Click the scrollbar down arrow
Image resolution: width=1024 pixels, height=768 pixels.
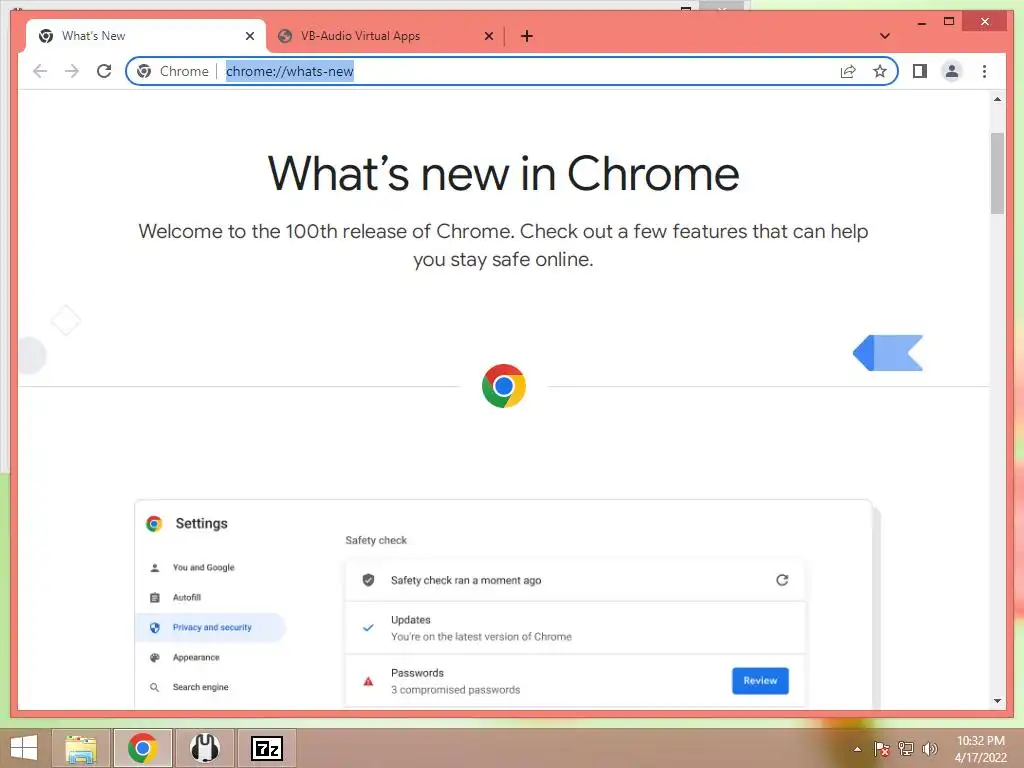click(997, 701)
